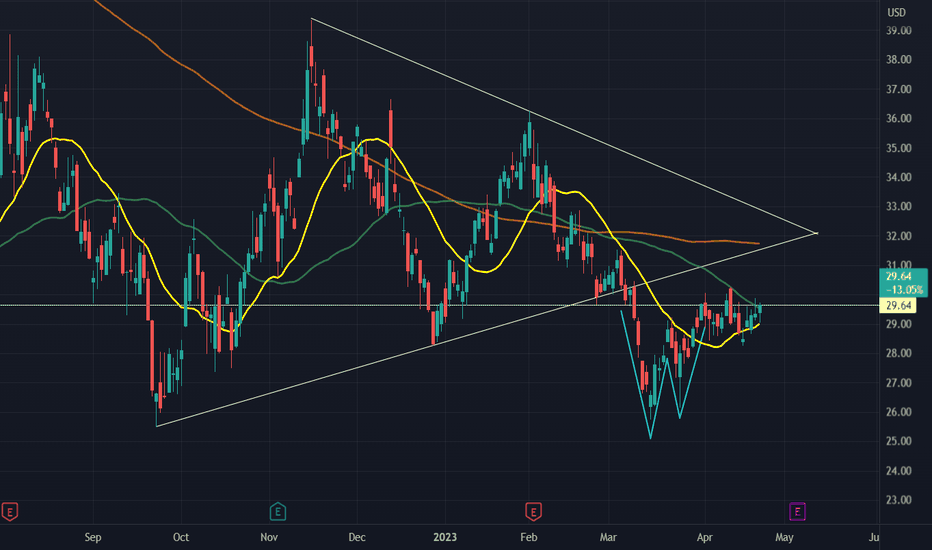Click the Feb label on time axis
Viewport: 932px width, 550px height.
(x=528, y=538)
